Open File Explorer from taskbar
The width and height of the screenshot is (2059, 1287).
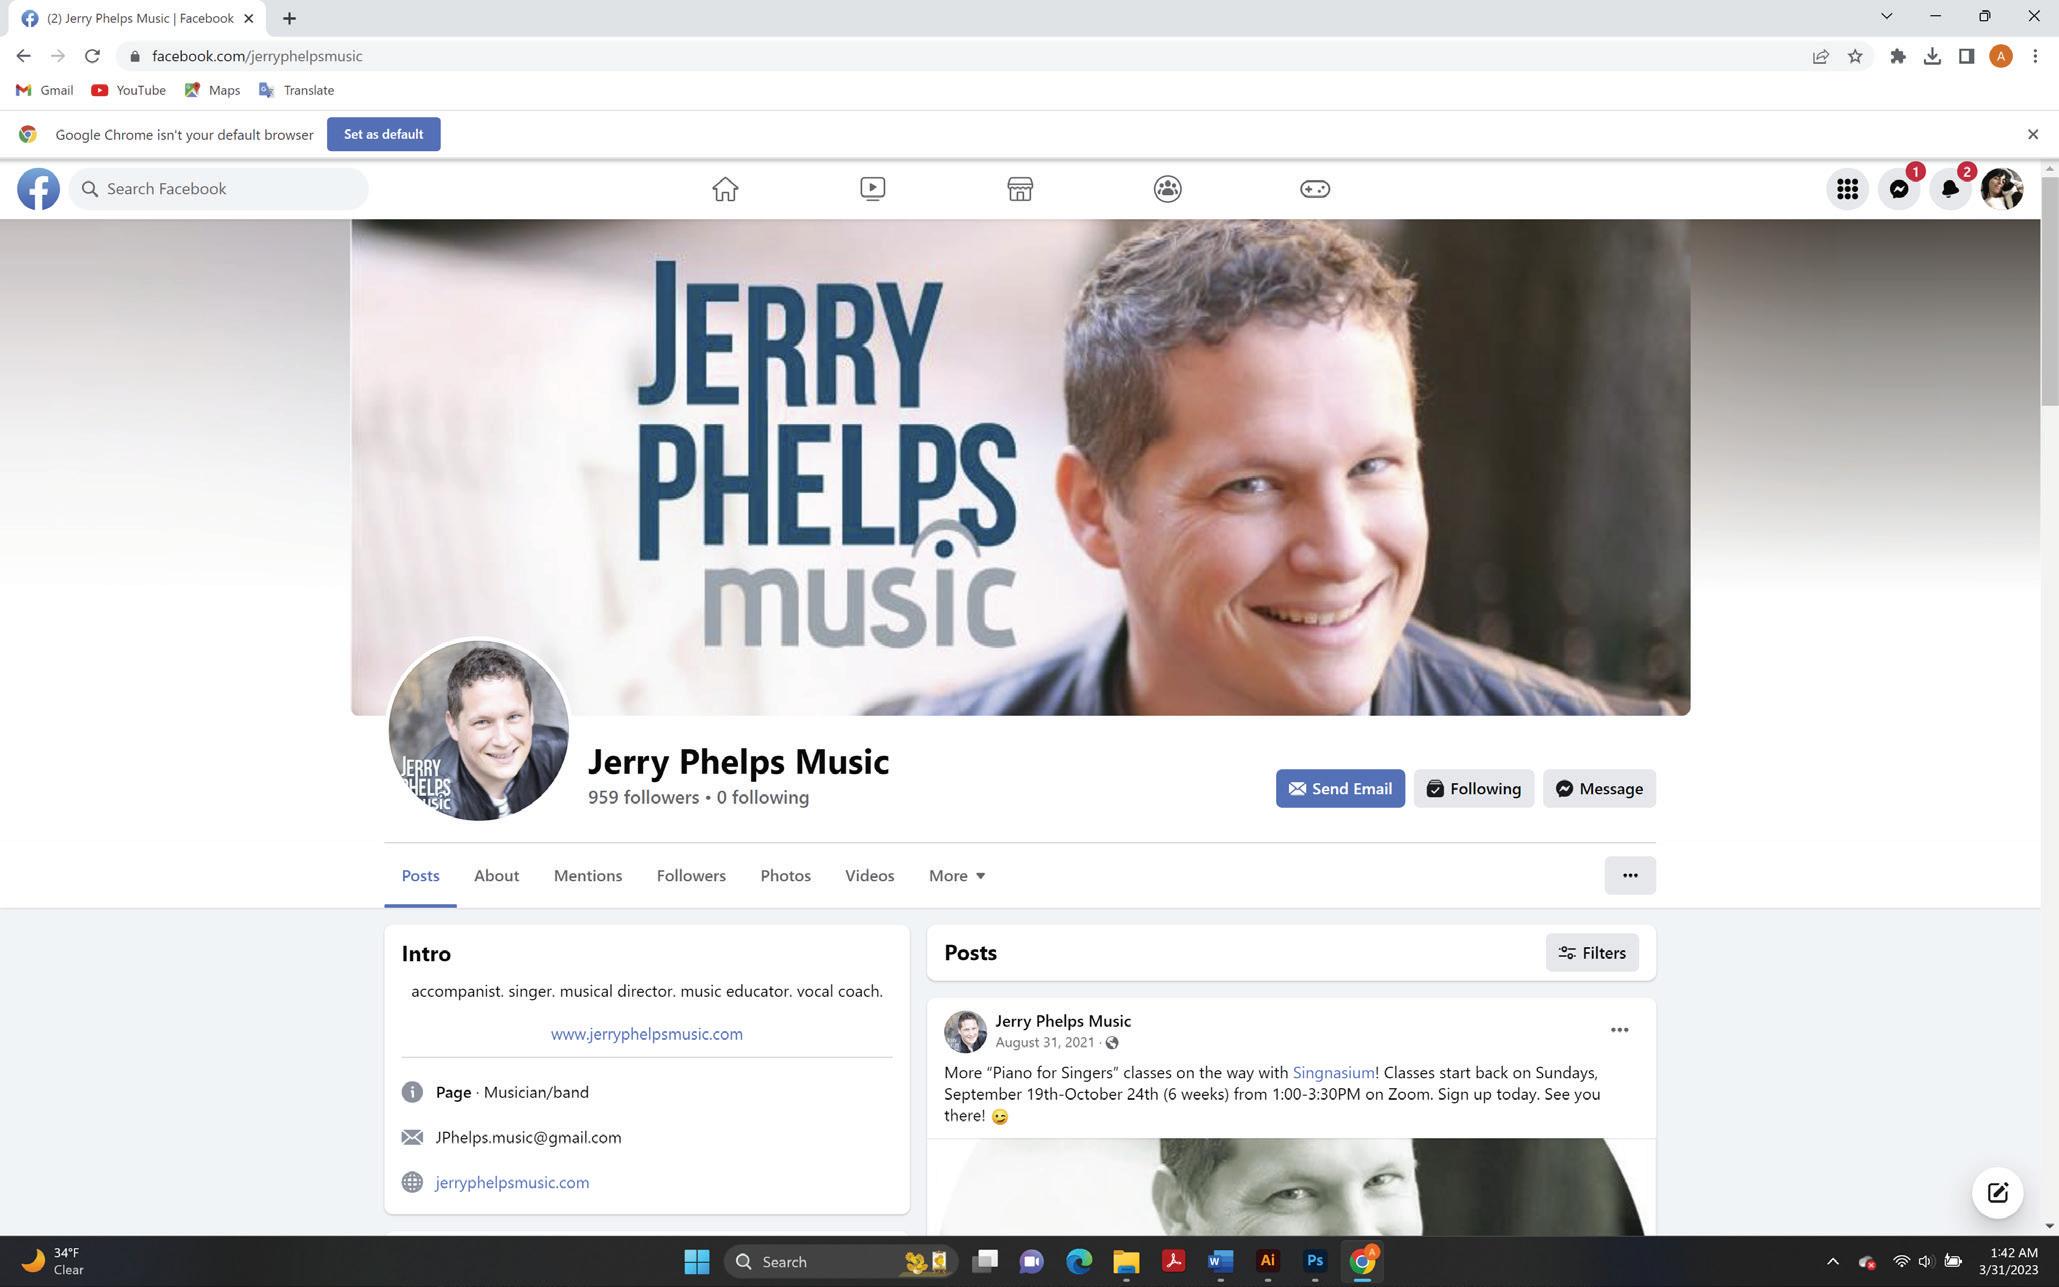point(1125,1262)
